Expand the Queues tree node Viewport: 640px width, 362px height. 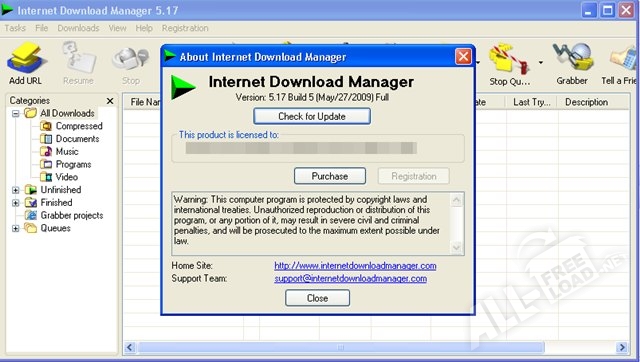point(16,228)
